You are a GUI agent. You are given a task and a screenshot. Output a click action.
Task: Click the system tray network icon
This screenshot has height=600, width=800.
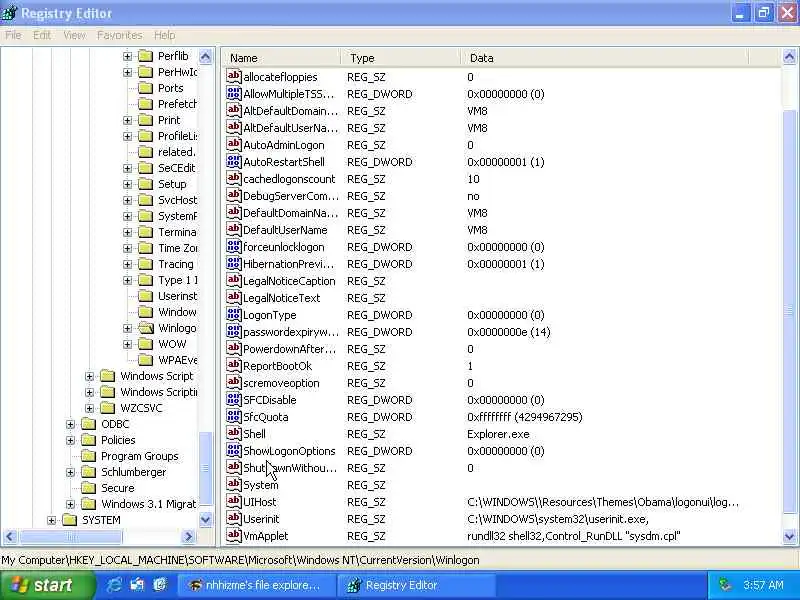coord(725,585)
